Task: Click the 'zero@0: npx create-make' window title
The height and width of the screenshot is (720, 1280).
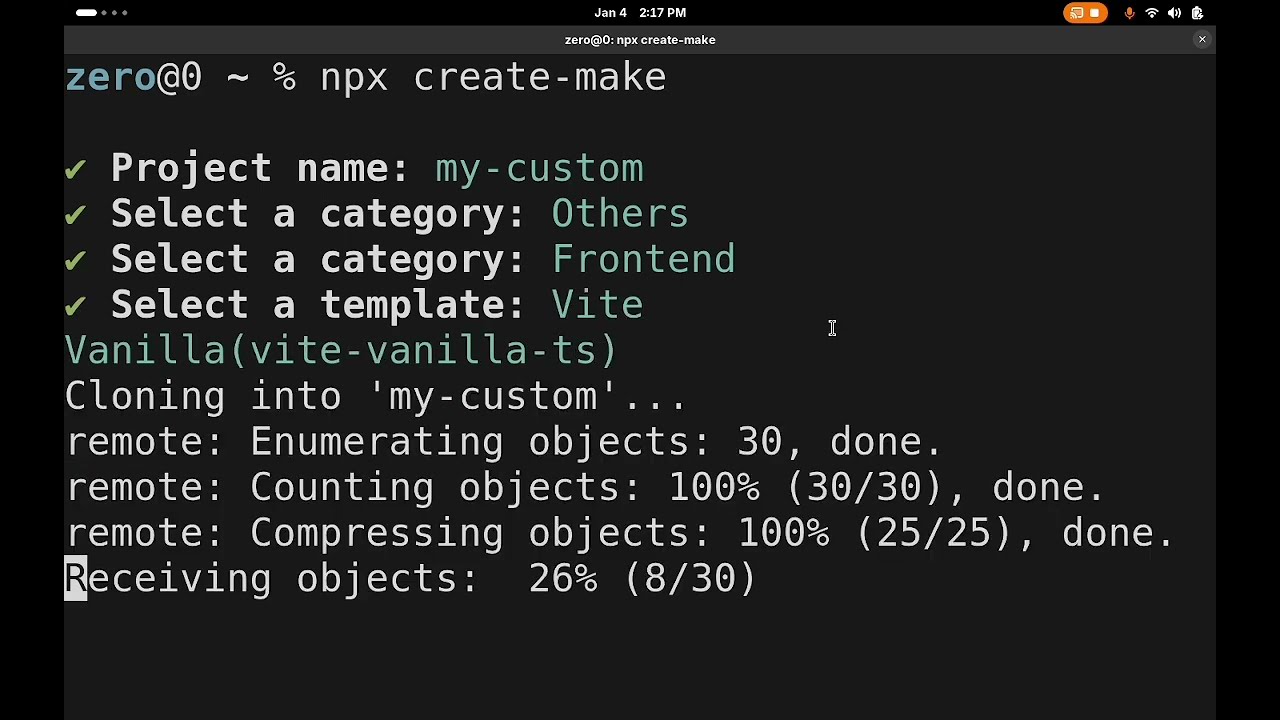Action: 640,40
